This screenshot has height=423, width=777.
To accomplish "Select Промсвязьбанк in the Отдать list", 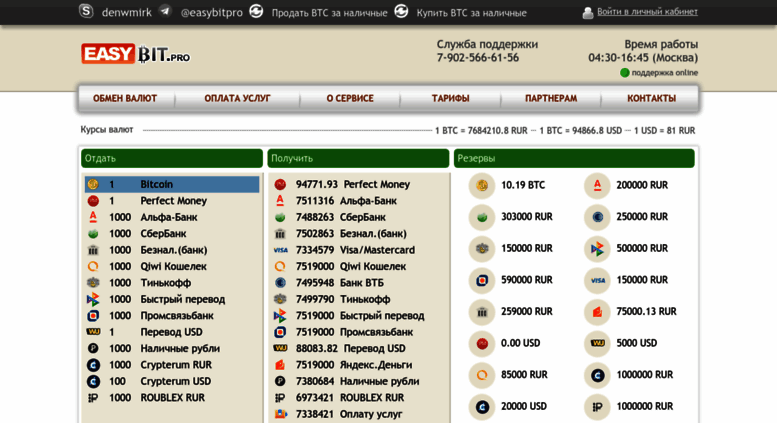I will (x=172, y=316).
